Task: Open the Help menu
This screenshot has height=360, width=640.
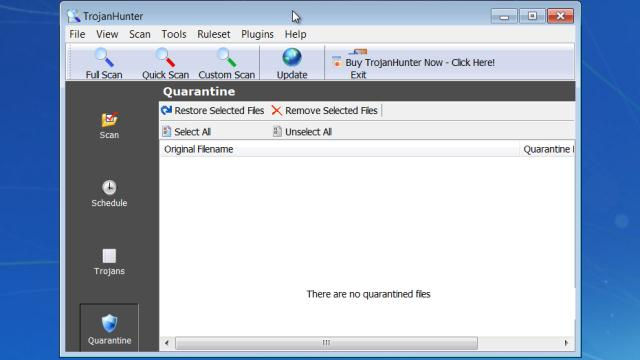Action: 296,34
